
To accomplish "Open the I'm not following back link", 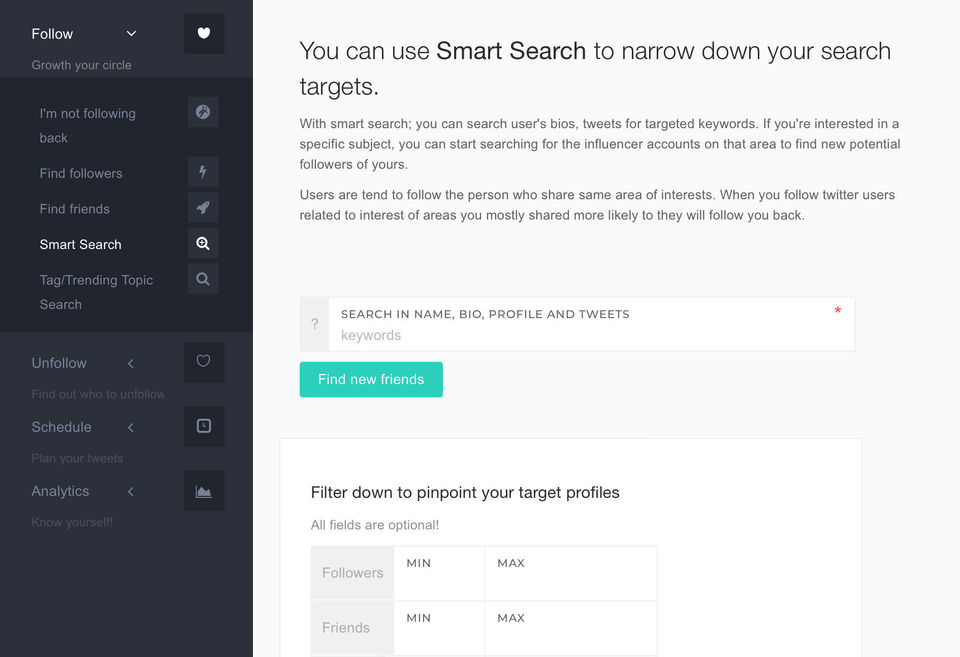I will pyautogui.click(x=87, y=125).
